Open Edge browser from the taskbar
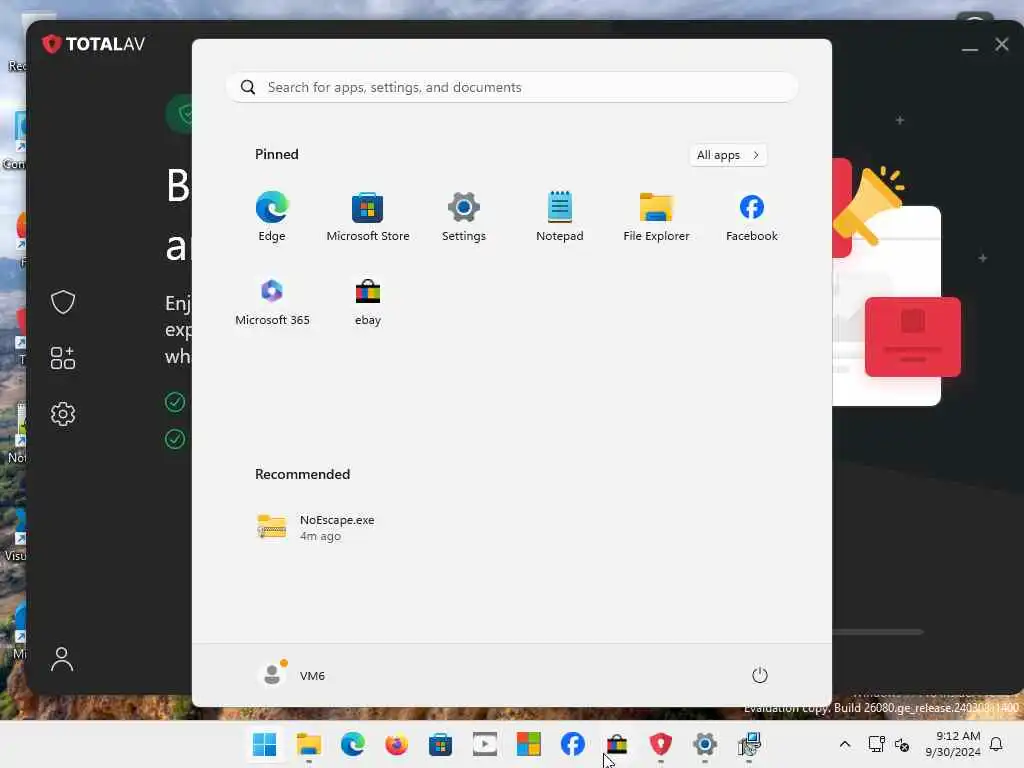The height and width of the screenshot is (768, 1024). click(x=353, y=744)
